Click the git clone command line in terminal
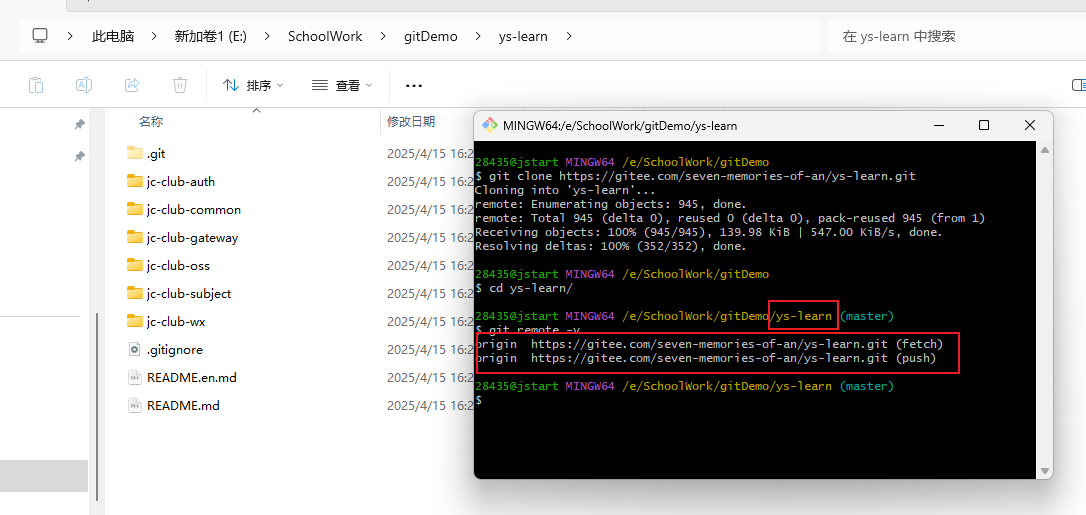This screenshot has width=1086, height=515. pyautogui.click(x=695, y=176)
